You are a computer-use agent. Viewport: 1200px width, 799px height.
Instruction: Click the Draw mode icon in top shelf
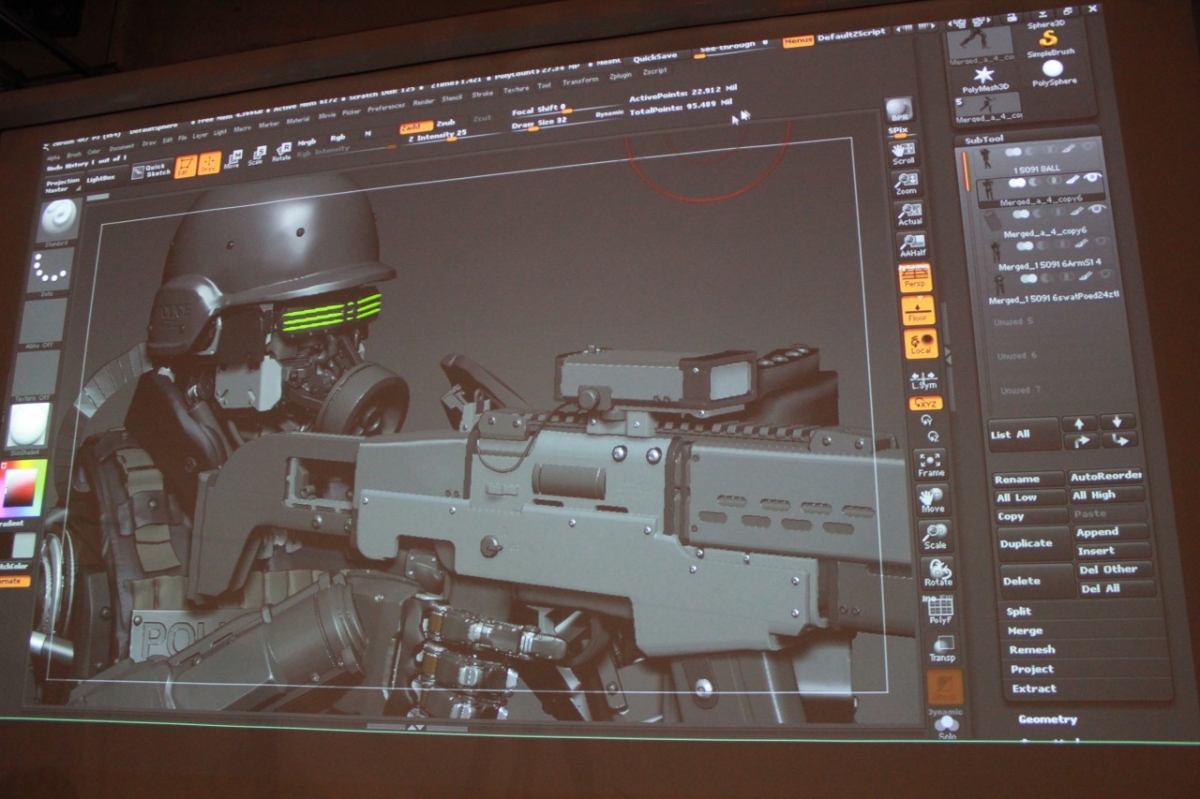[x=210, y=163]
